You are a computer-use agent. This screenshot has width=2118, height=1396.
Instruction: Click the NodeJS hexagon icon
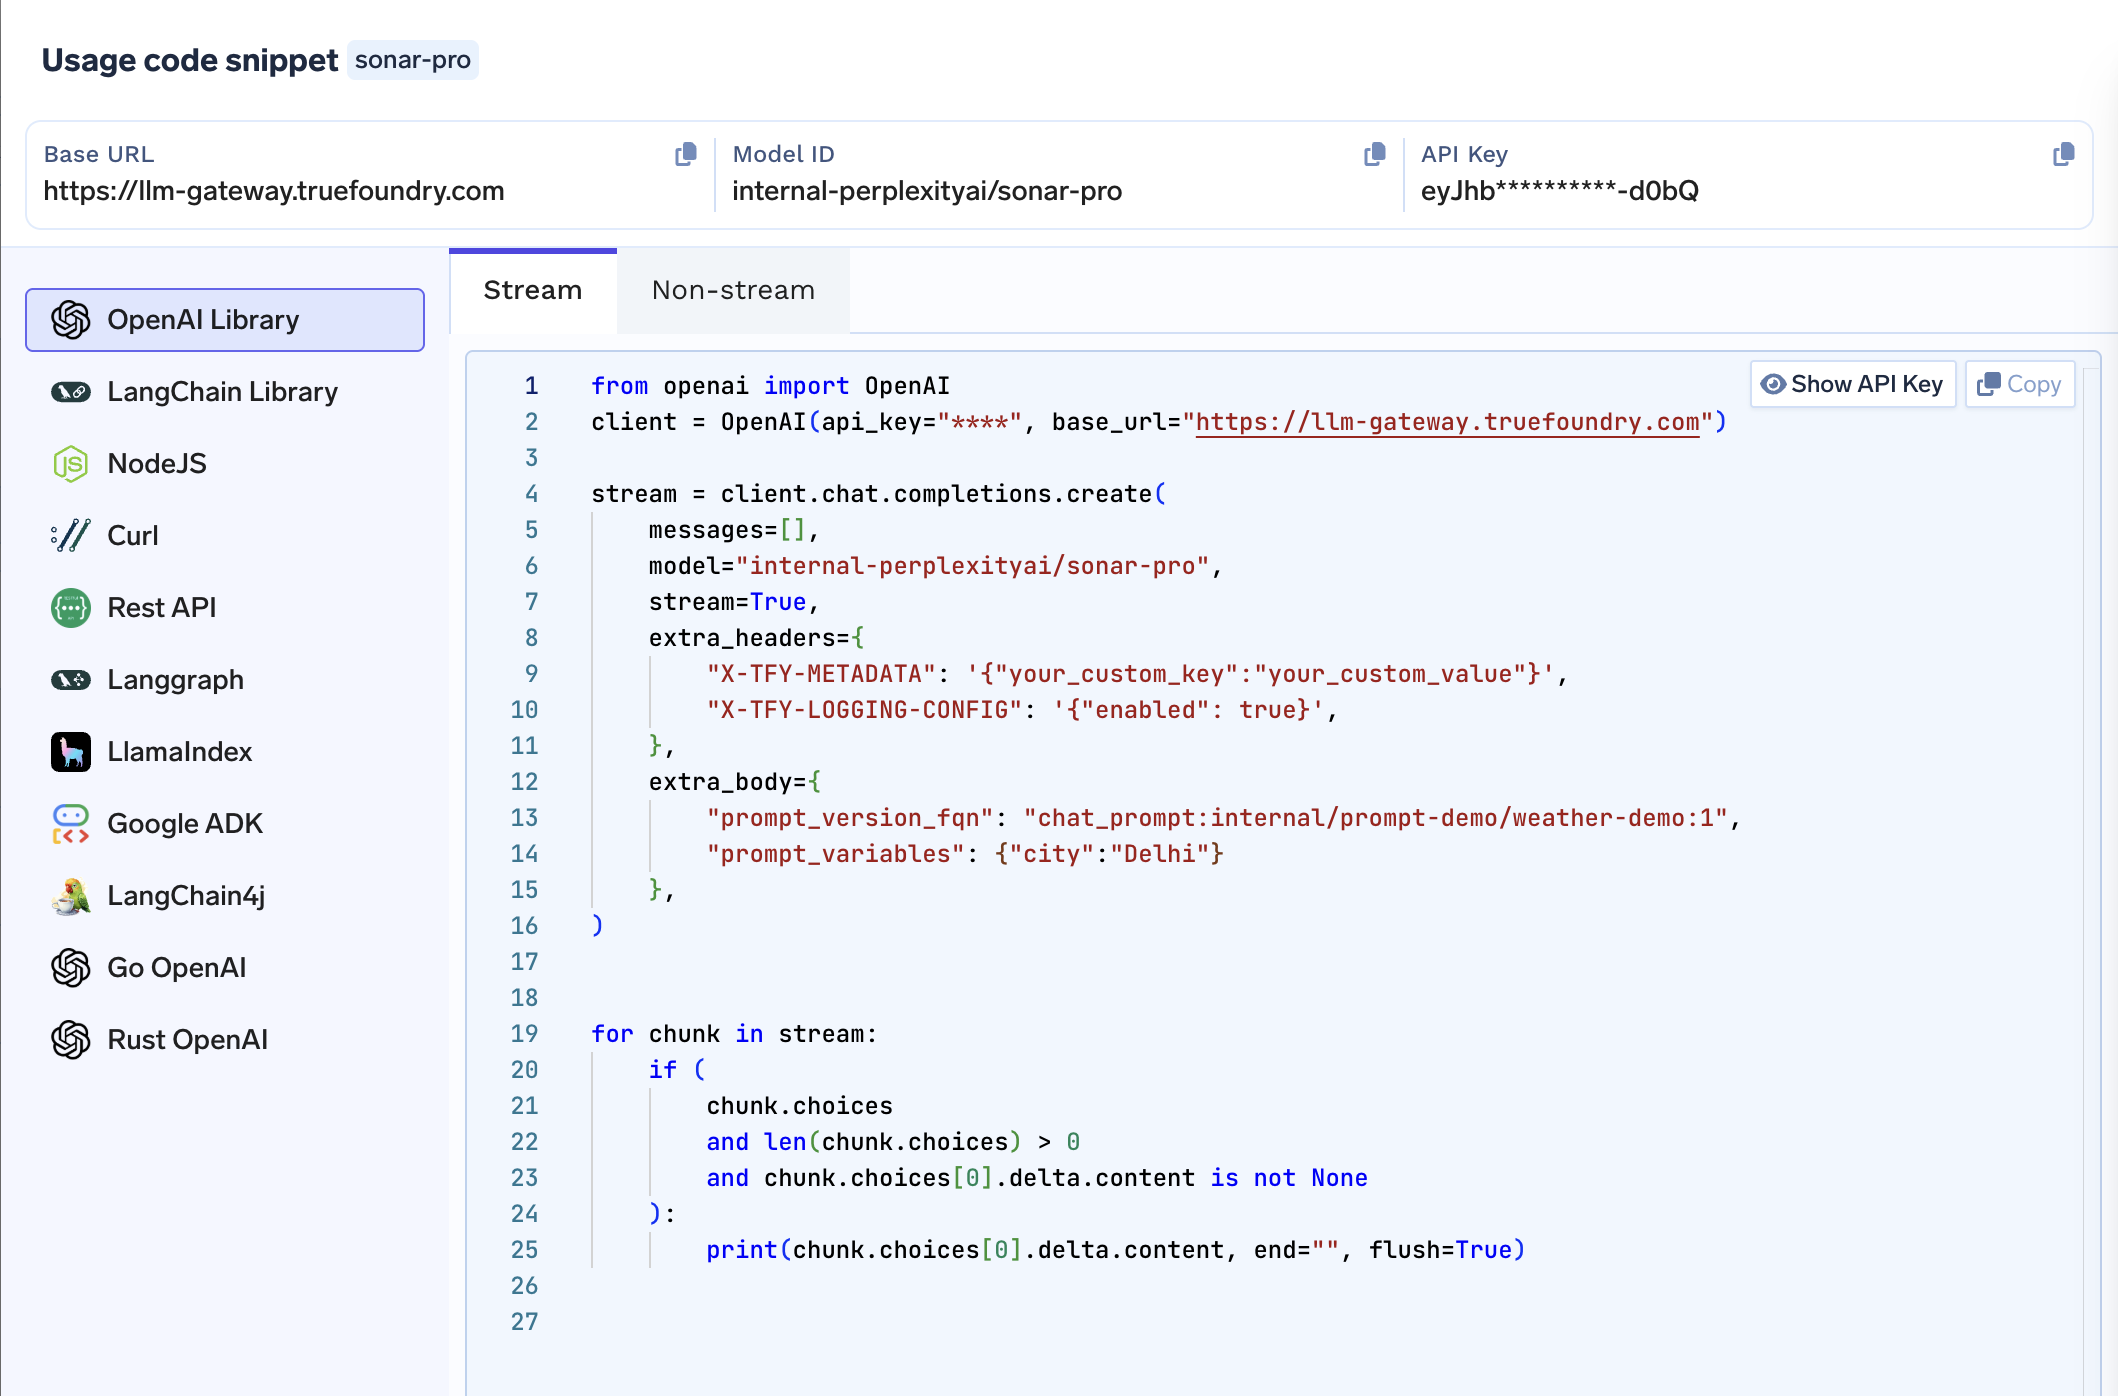[x=71, y=464]
